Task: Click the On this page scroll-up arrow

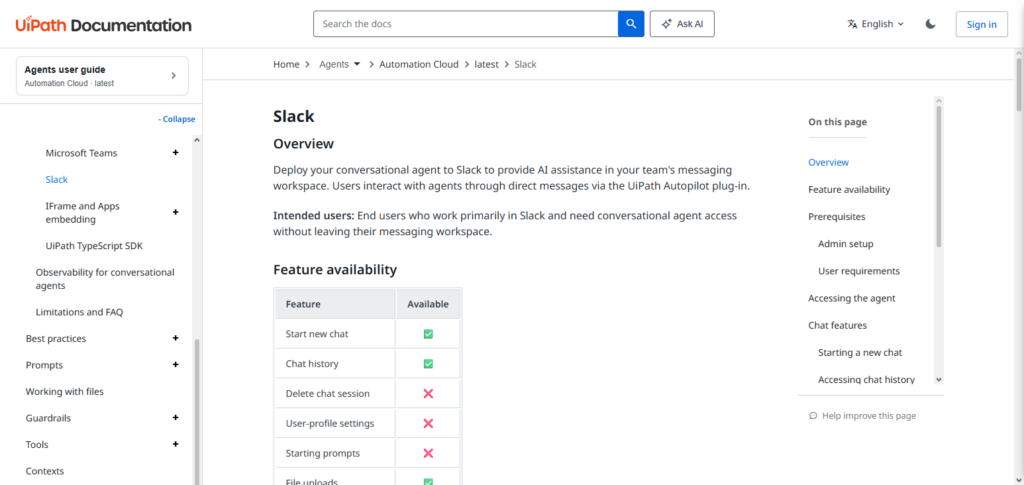Action: pos(938,101)
